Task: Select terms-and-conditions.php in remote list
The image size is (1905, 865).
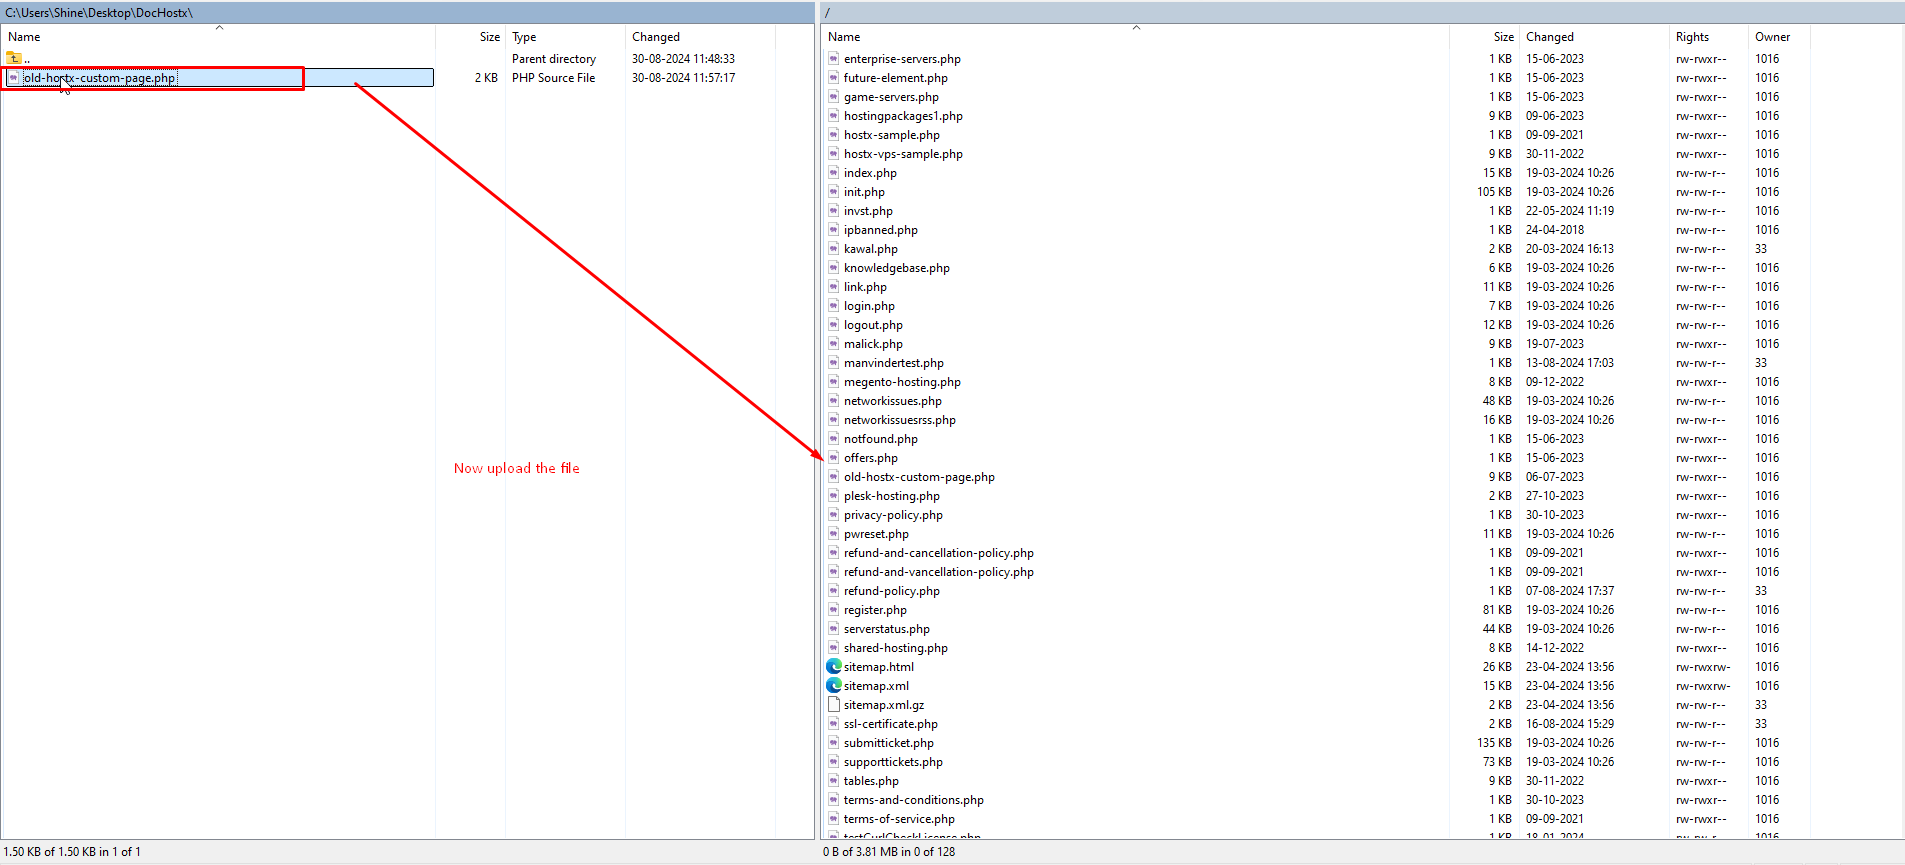Action: (913, 800)
